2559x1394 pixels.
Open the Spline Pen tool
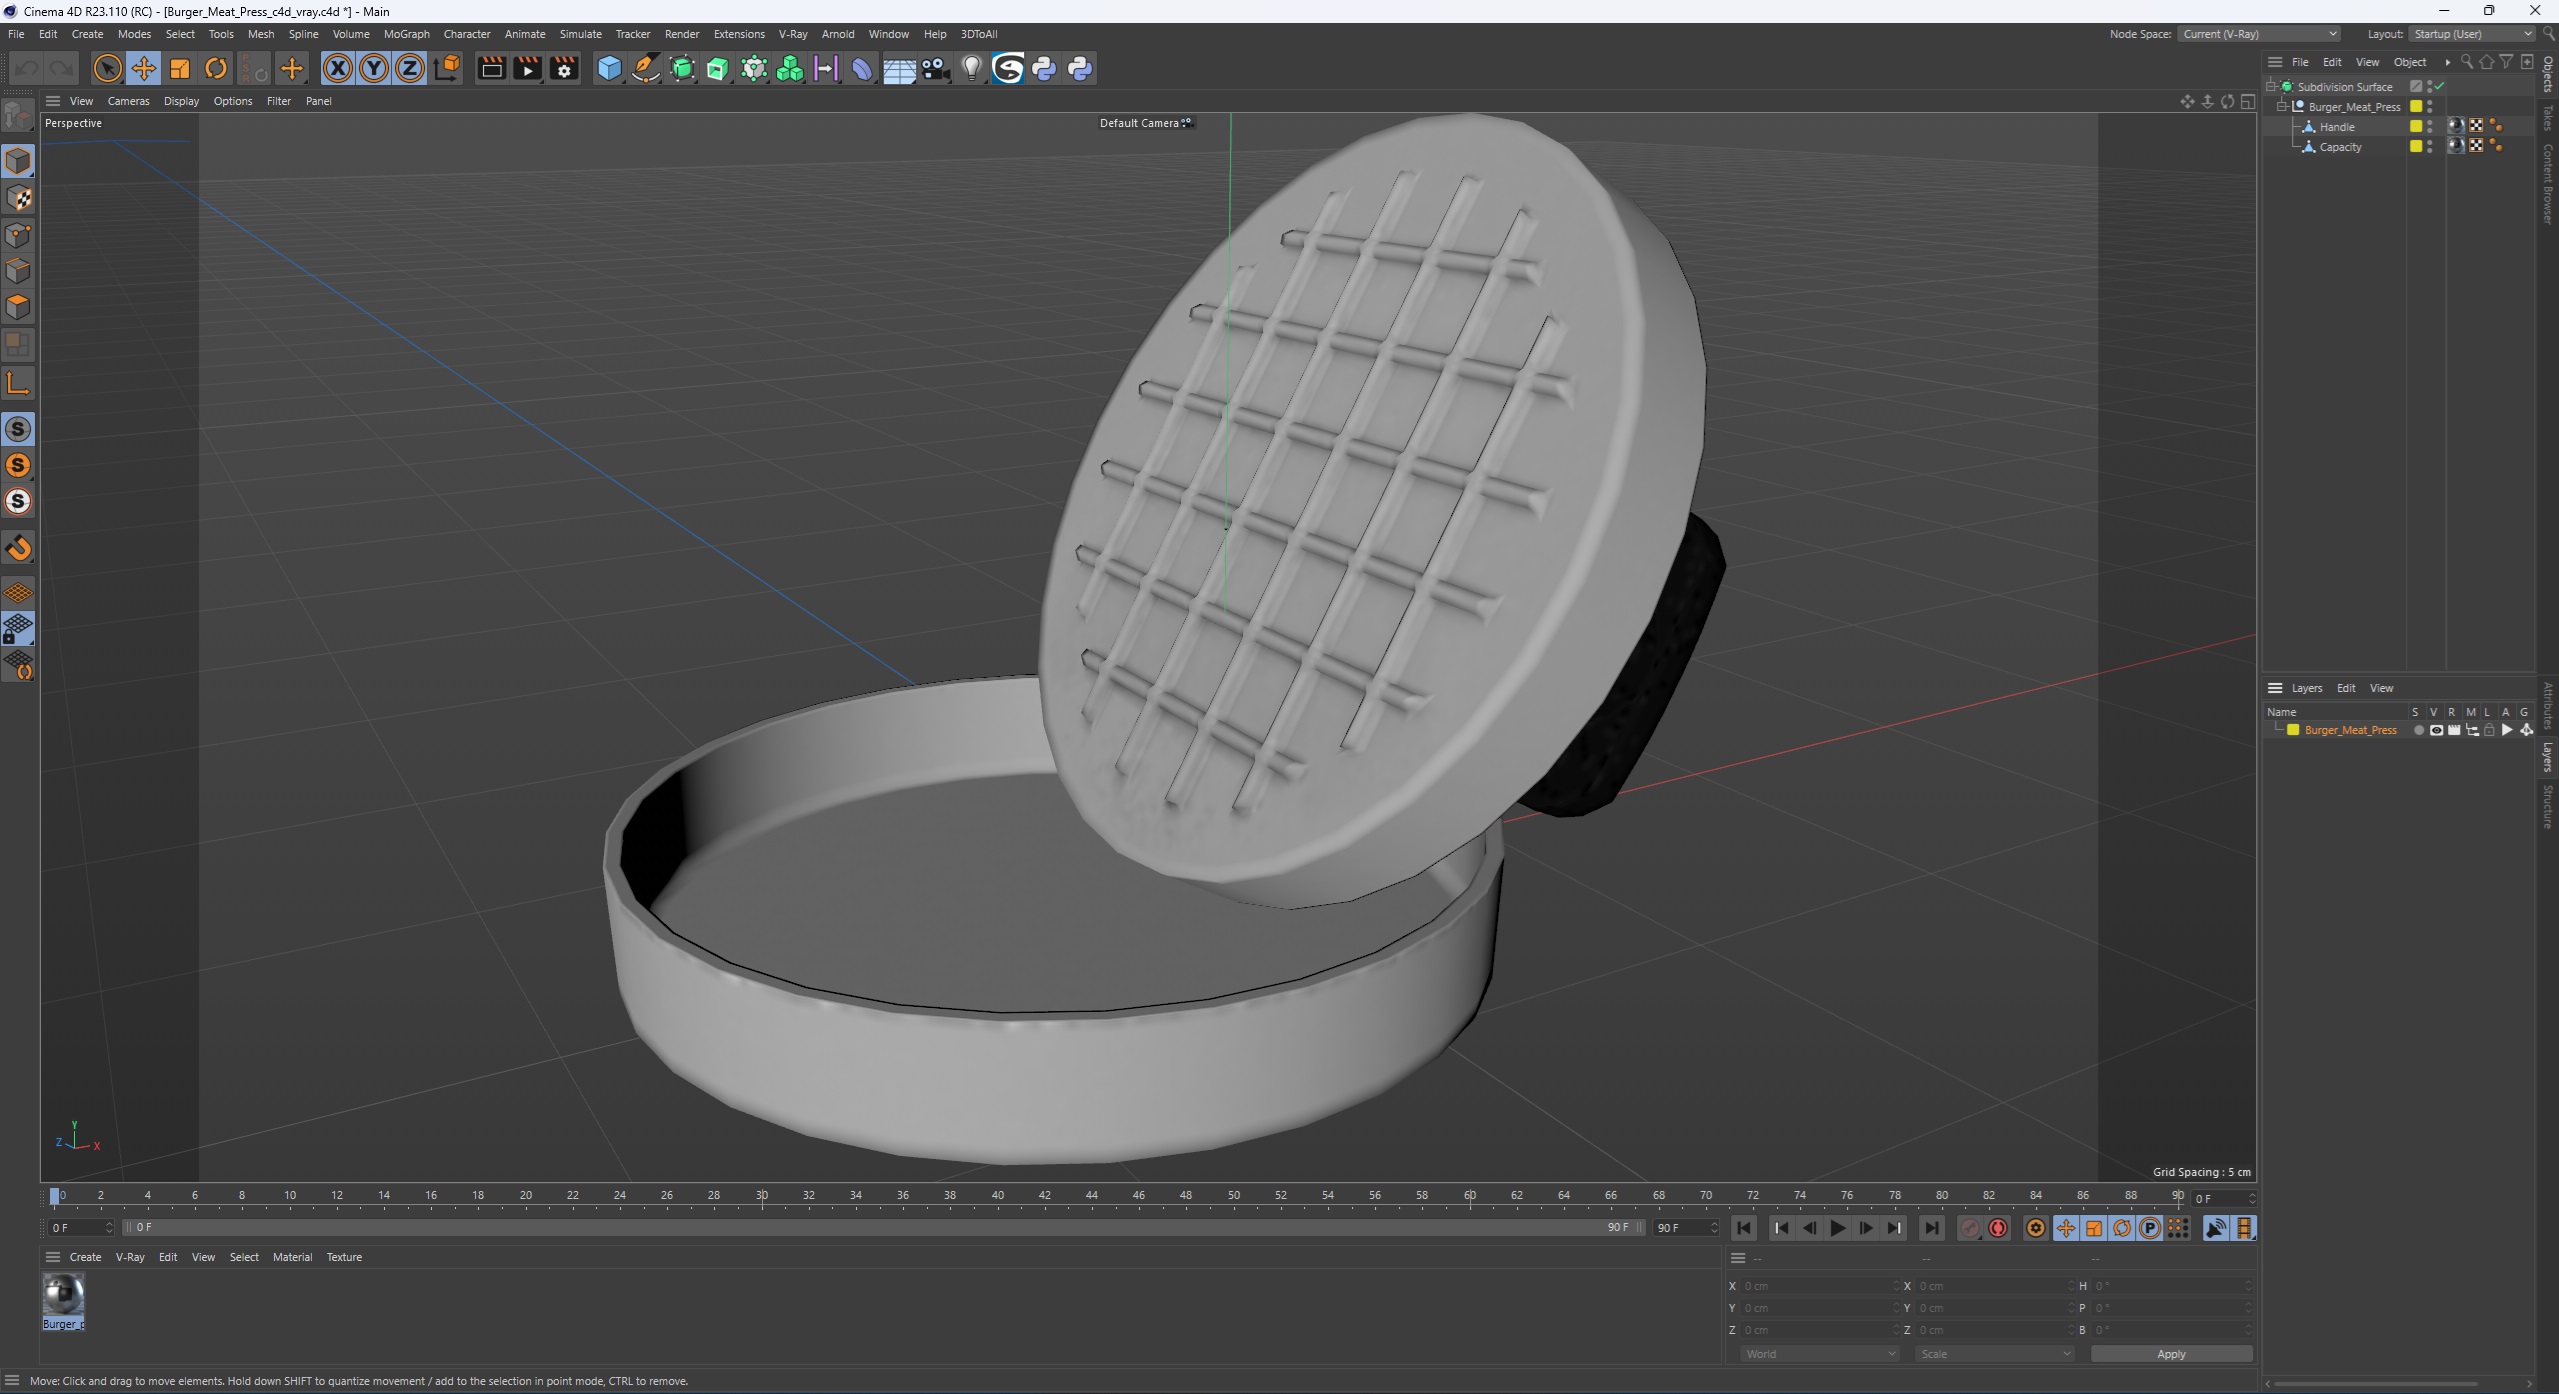[x=646, y=68]
